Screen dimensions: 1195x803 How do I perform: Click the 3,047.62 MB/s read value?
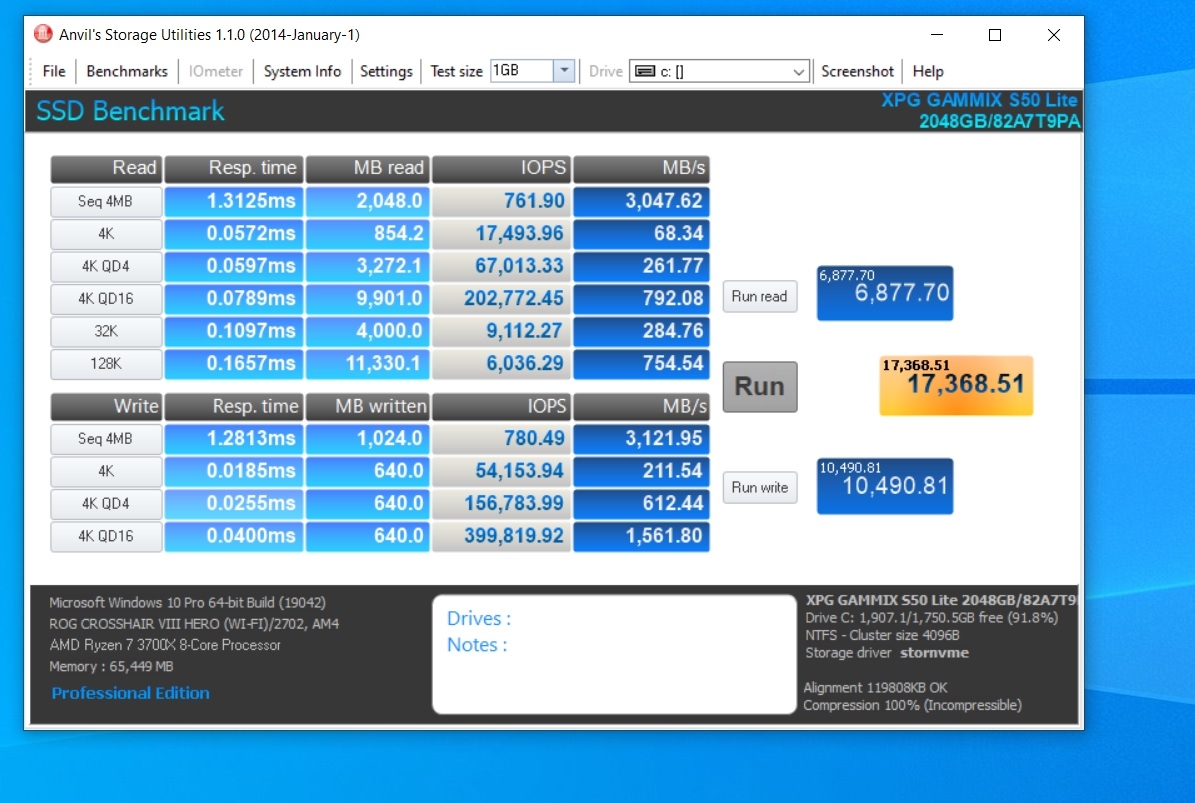pos(642,201)
